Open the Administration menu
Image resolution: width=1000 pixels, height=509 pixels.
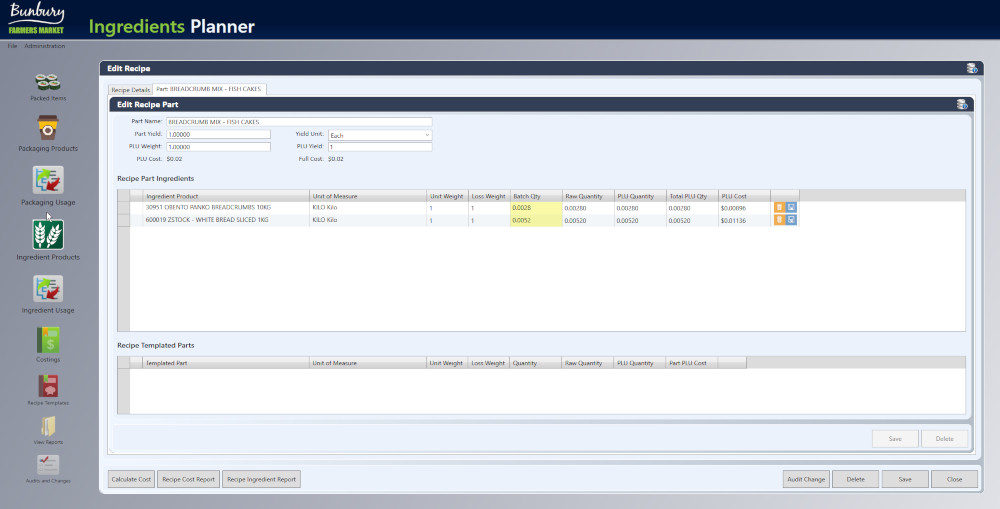pos(45,46)
